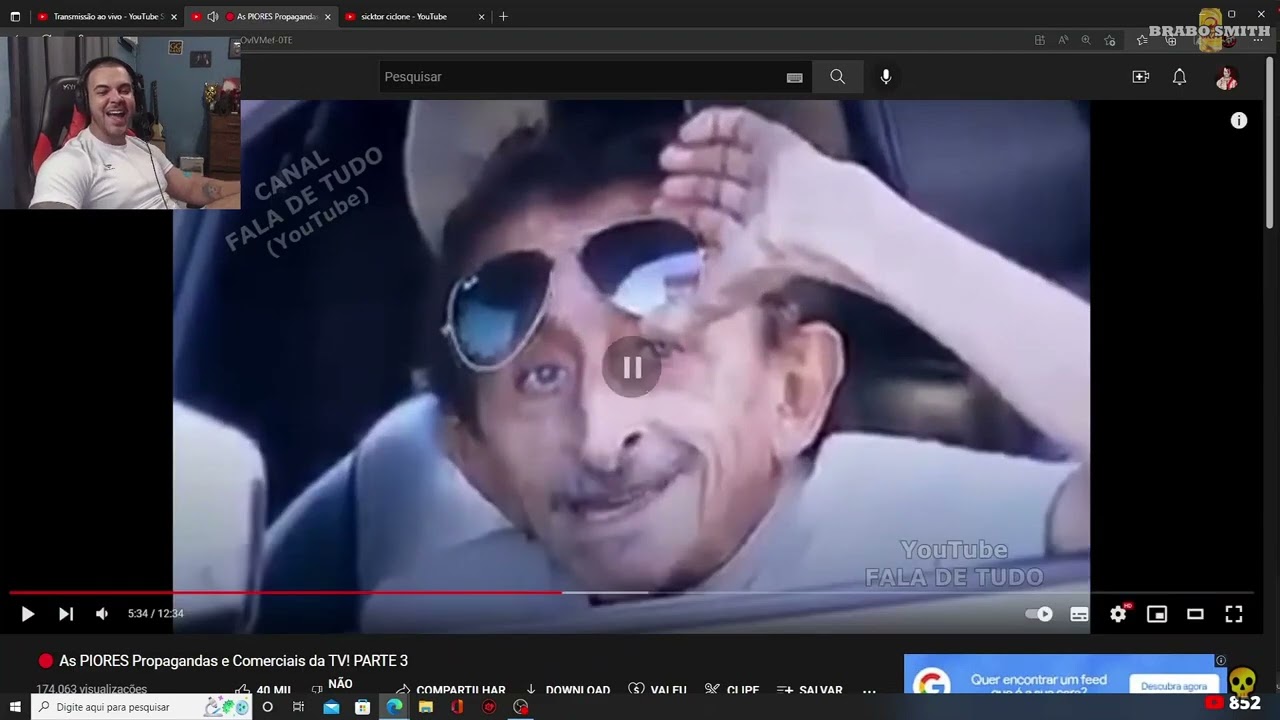Image resolution: width=1280 pixels, height=720 pixels.
Task: Open the video info card icon
Action: [1239, 121]
